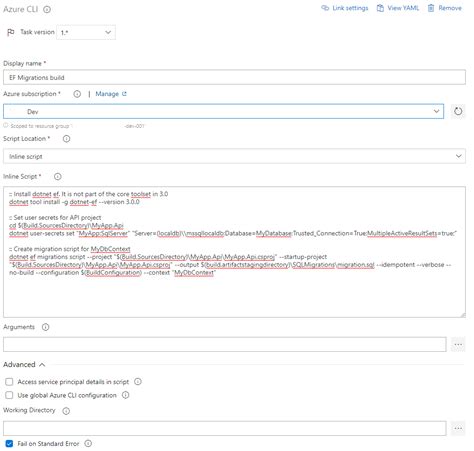Click the task version flag icon
Viewport: 474px width, 451px height.
tap(11, 32)
